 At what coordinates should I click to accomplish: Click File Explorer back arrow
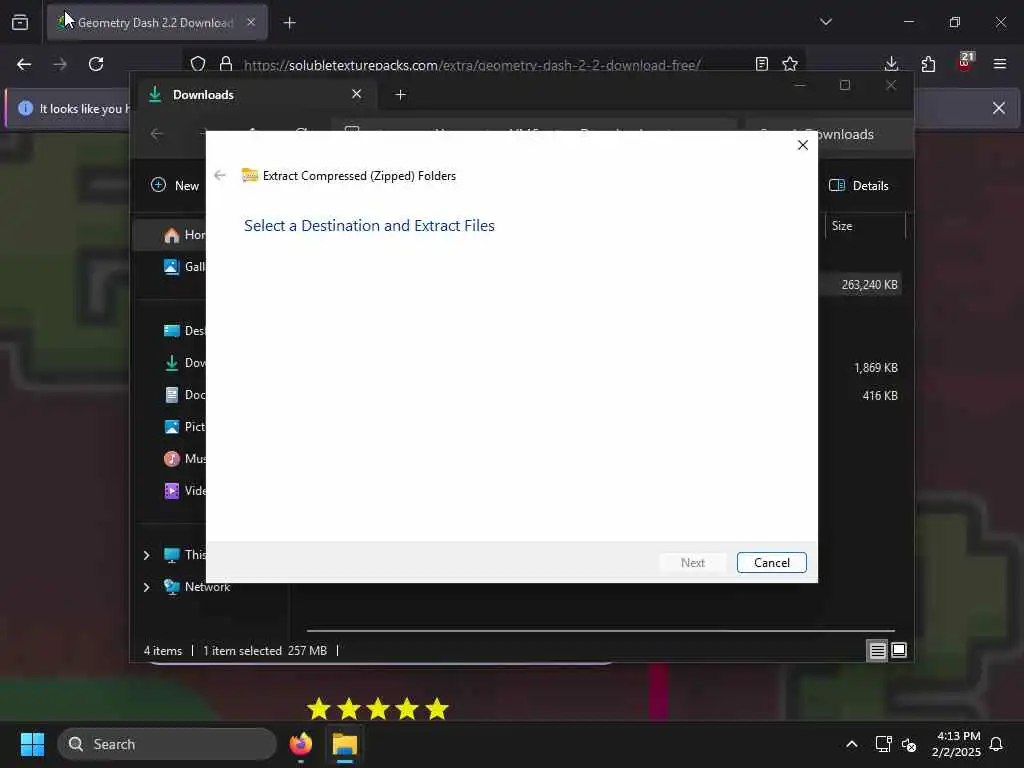157,134
